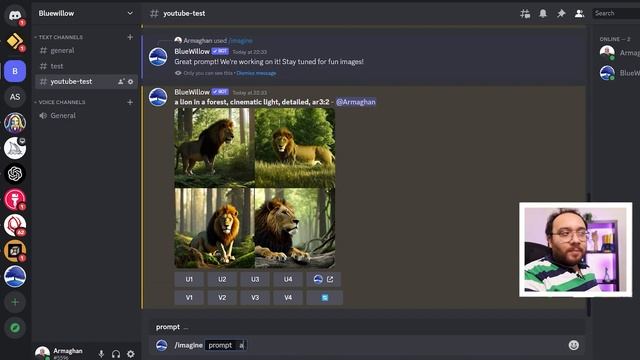Join the General voice channel

coord(86,116)
